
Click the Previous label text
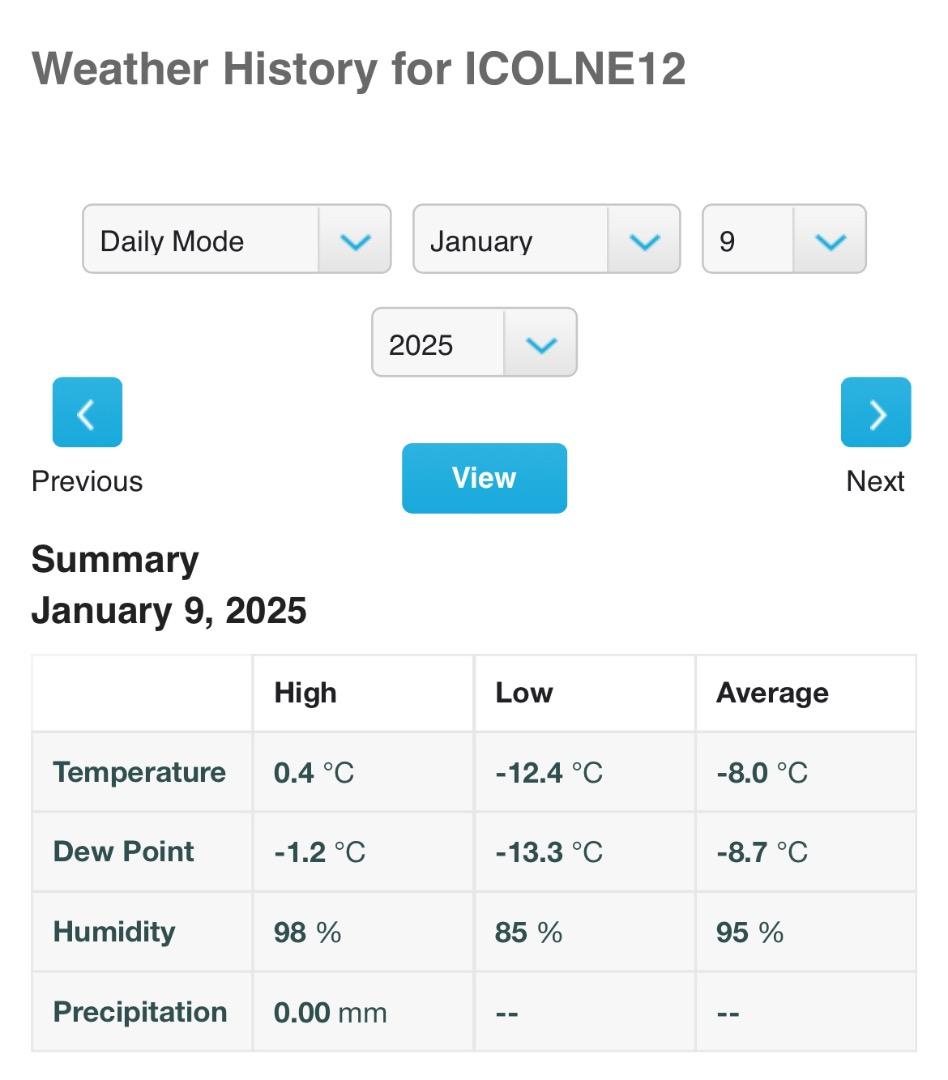point(87,481)
